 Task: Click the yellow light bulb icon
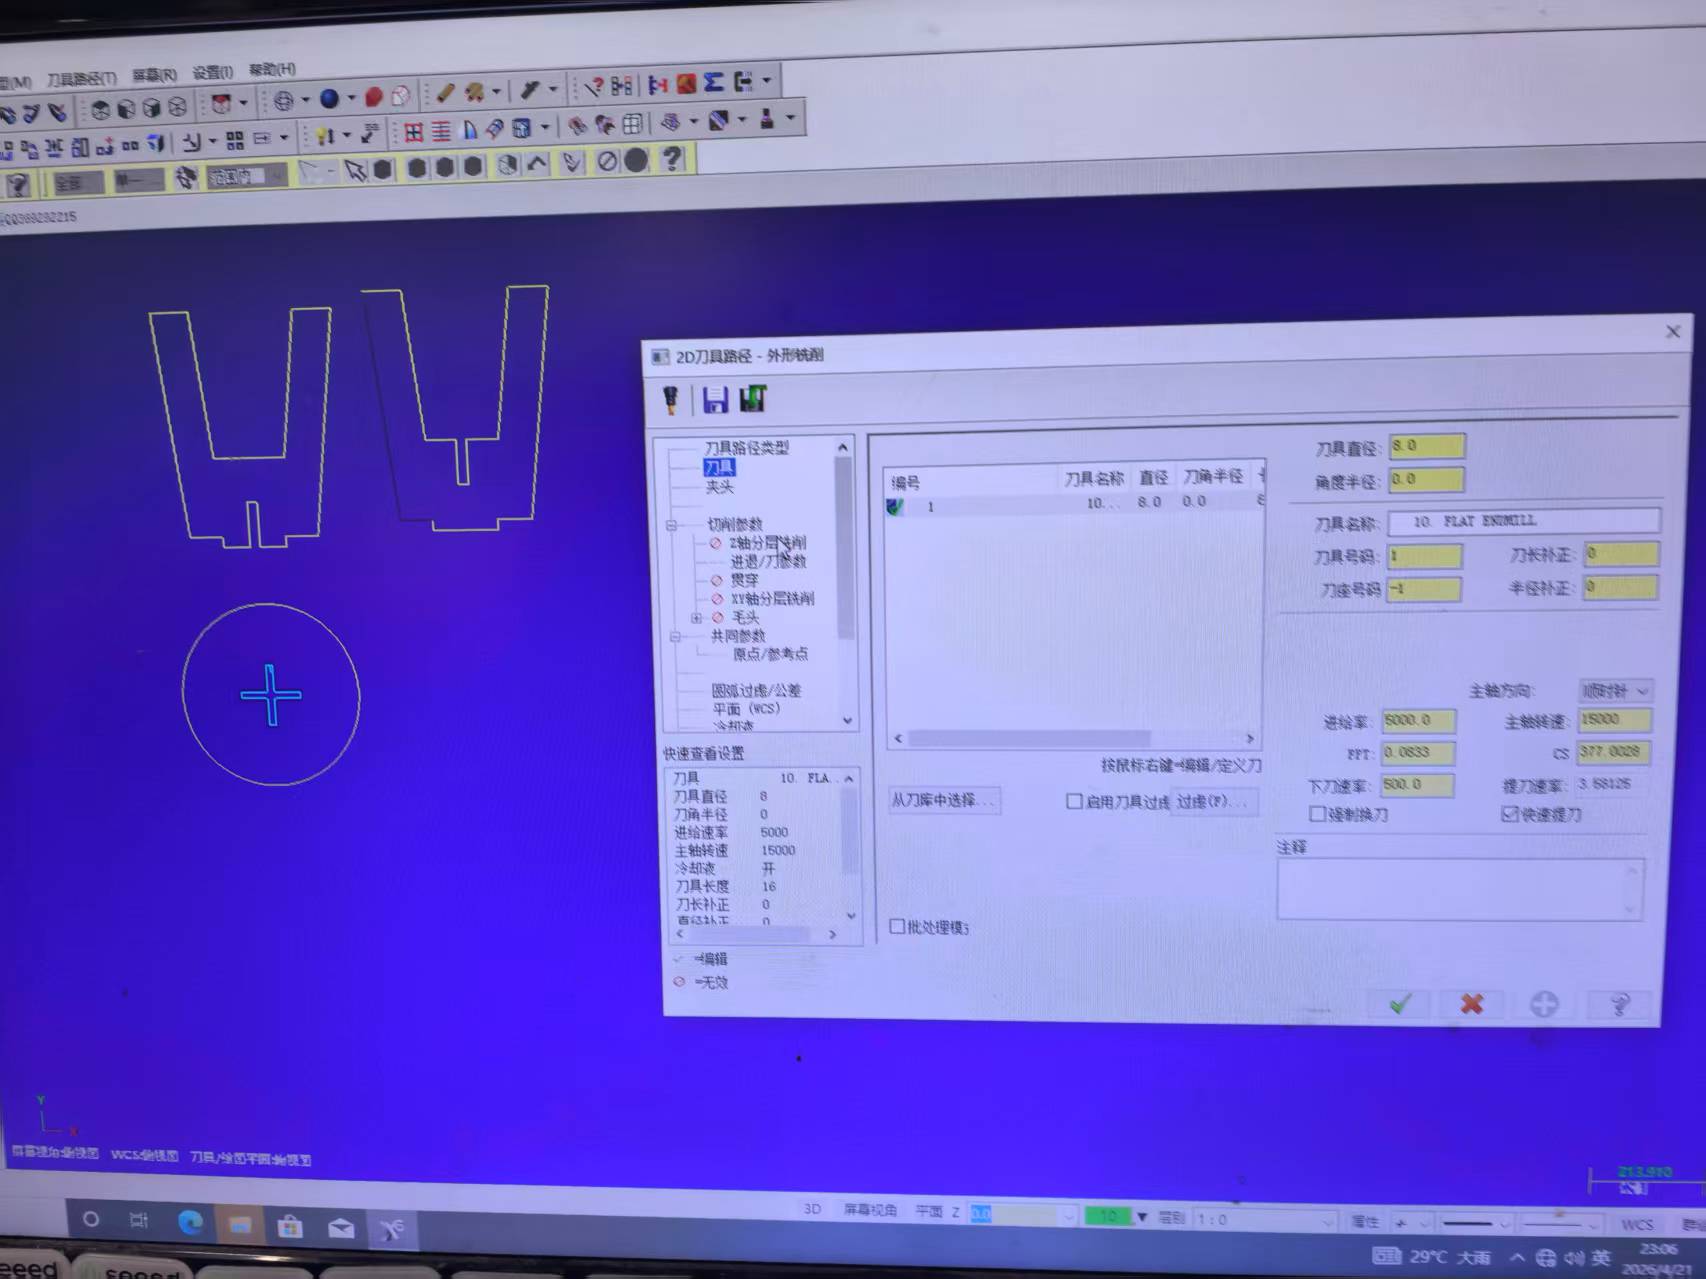(x=324, y=134)
